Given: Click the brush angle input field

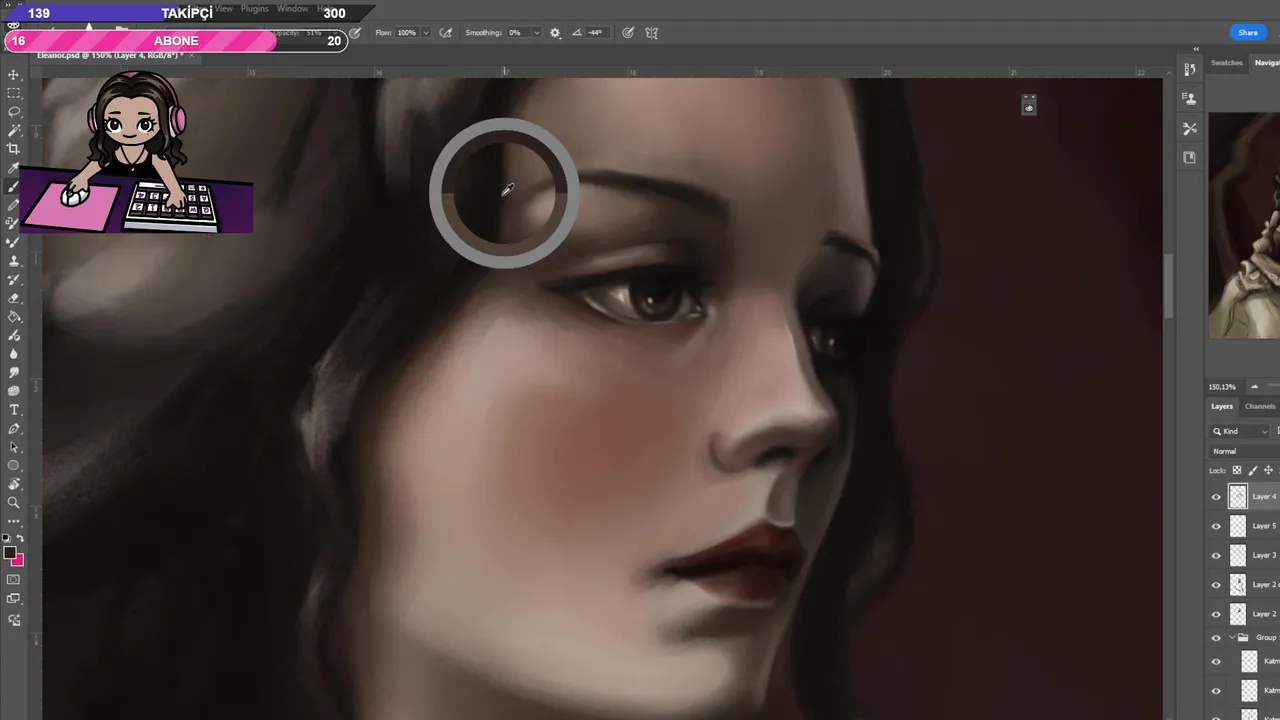Looking at the screenshot, I should [x=595, y=33].
